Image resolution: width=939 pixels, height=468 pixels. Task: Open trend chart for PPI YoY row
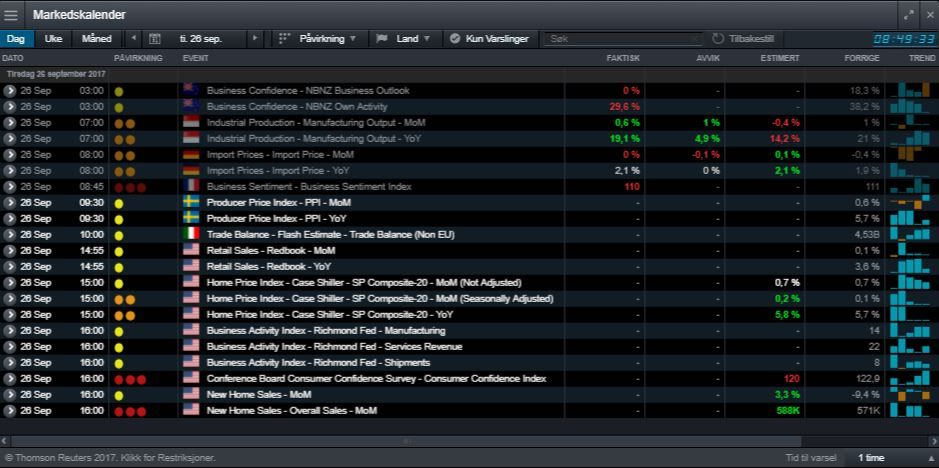click(910, 218)
